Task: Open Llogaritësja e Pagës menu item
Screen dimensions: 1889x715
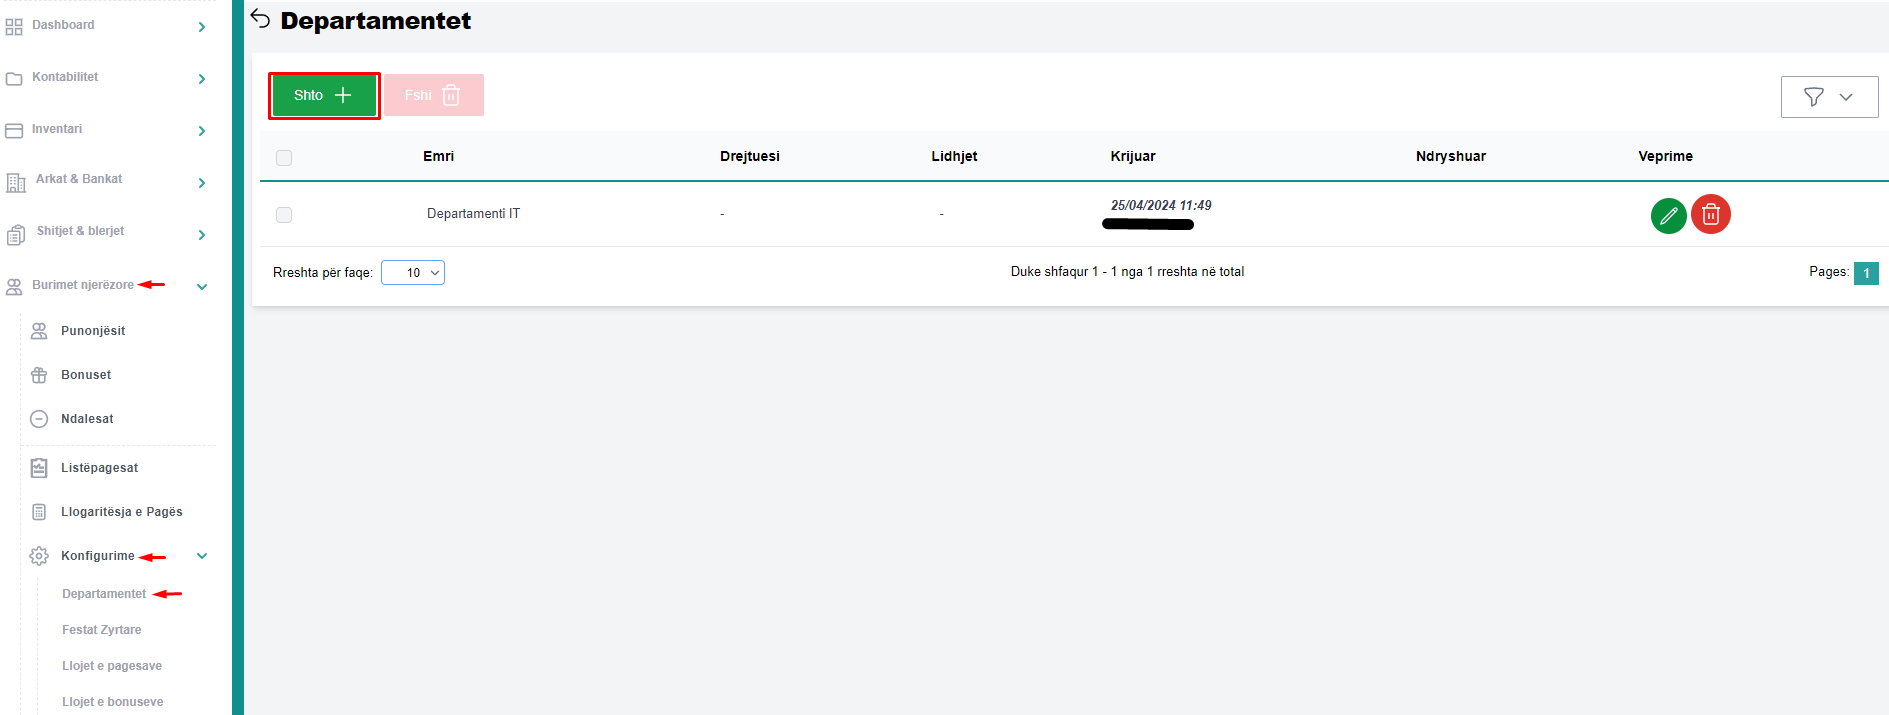Action: (121, 512)
